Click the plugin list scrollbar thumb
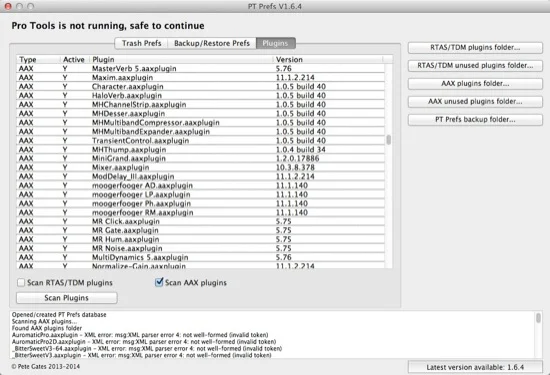The height and width of the screenshot is (375, 550). click(x=389, y=140)
